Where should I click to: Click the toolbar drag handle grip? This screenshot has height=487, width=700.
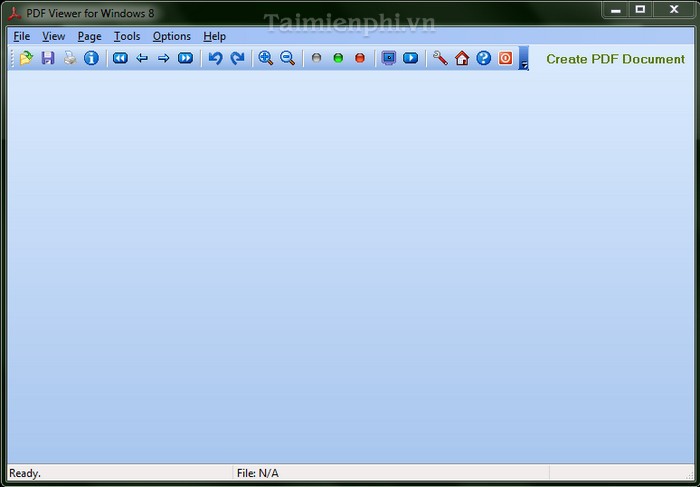[x=12, y=58]
